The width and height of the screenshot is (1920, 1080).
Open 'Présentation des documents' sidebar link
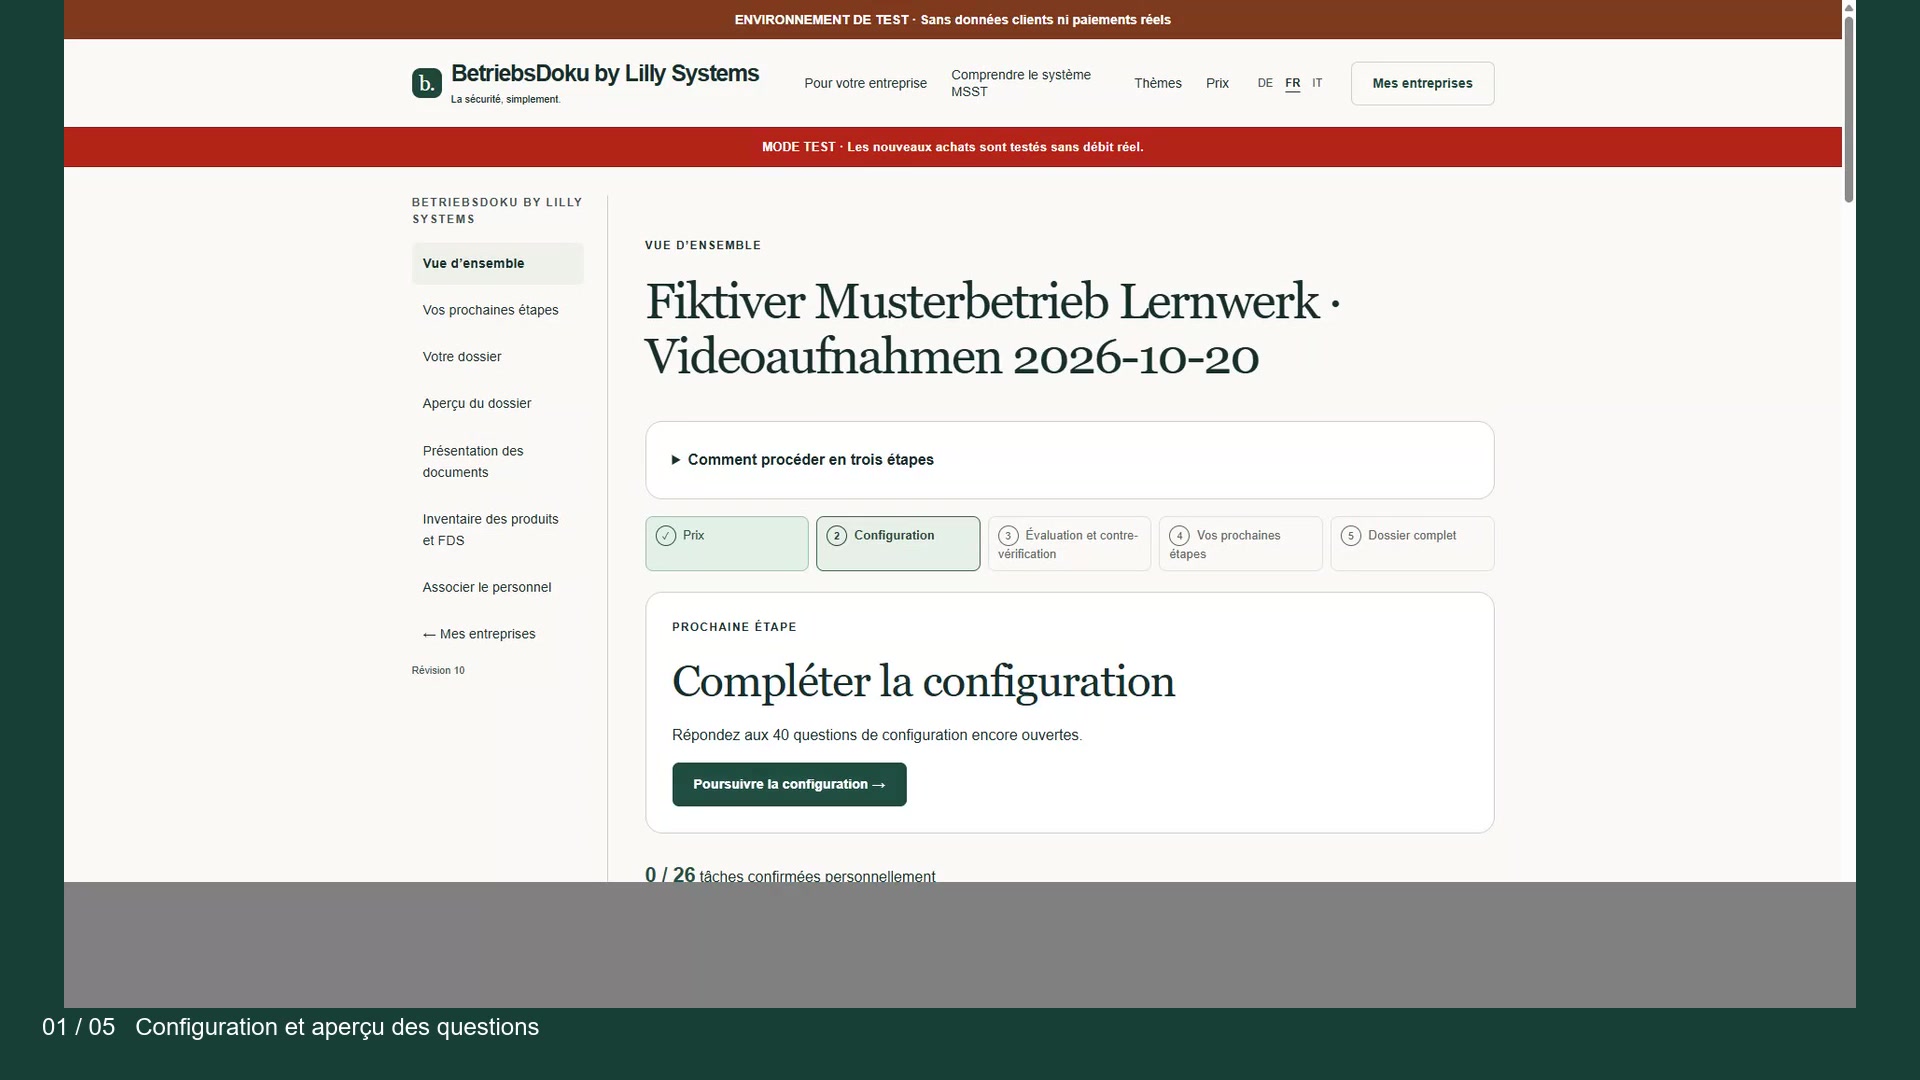point(497,461)
